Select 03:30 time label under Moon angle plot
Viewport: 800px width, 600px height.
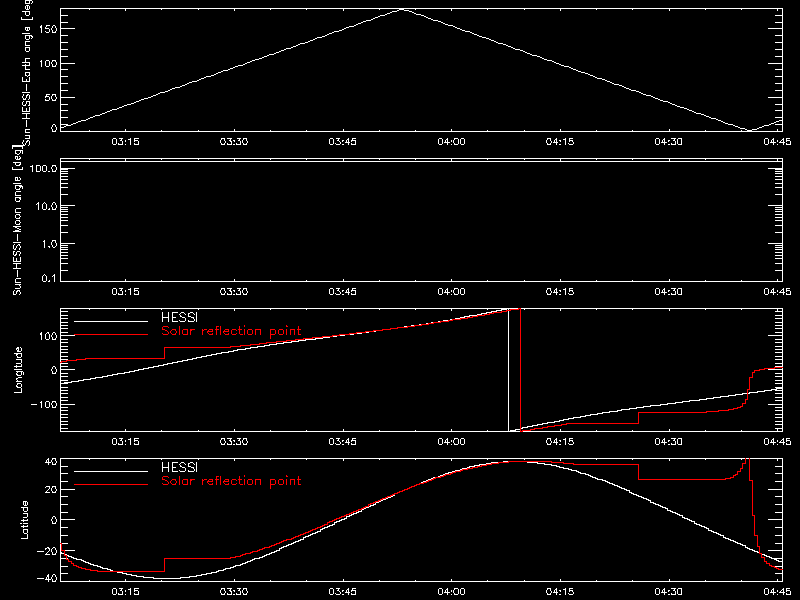click(234, 291)
